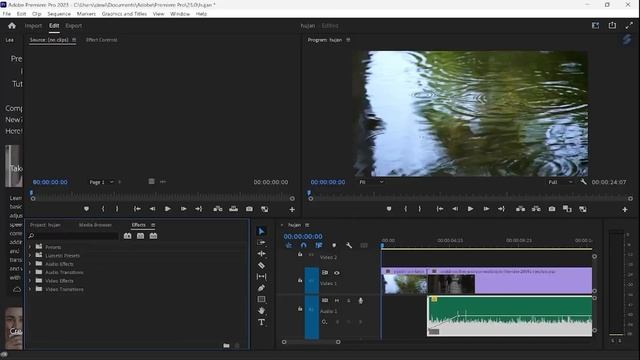Open the File menu

tap(7, 14)
